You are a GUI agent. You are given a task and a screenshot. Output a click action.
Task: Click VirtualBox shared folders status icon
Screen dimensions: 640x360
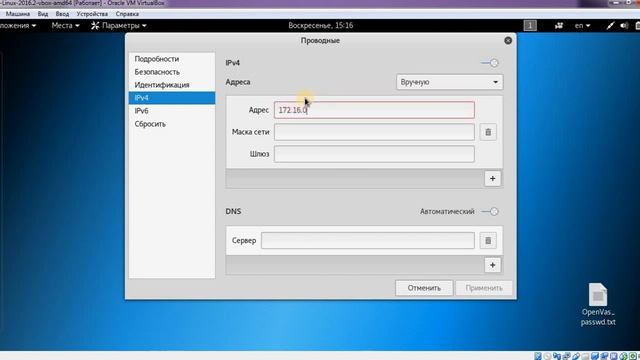tap(585, 356)
